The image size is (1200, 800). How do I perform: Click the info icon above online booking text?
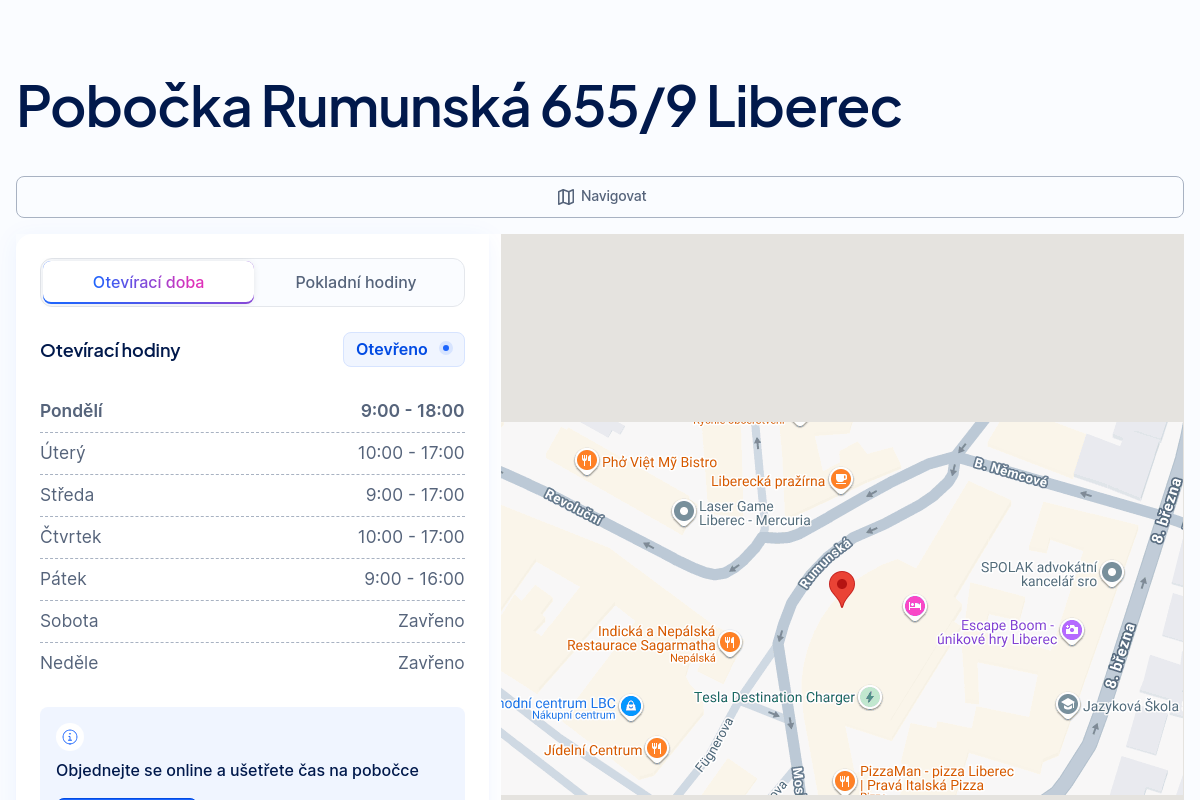(x=70, y=737)
